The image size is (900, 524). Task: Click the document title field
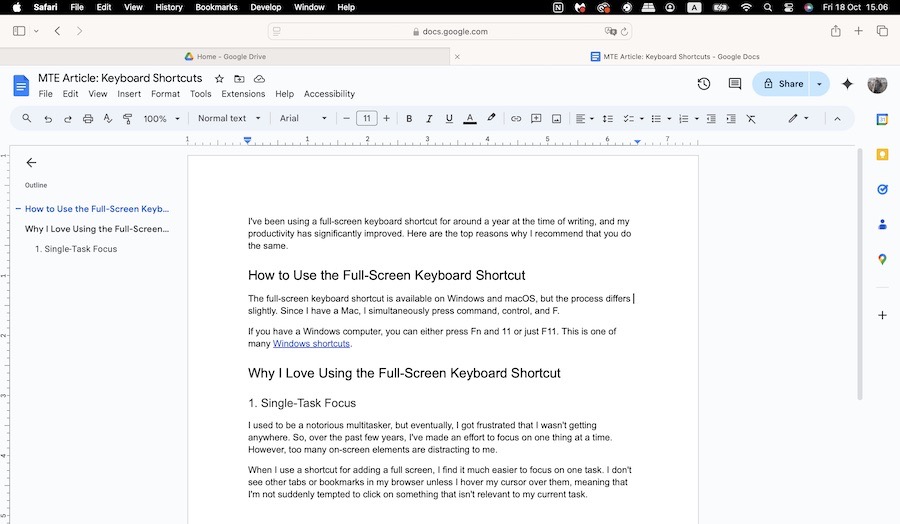point(120,78)
